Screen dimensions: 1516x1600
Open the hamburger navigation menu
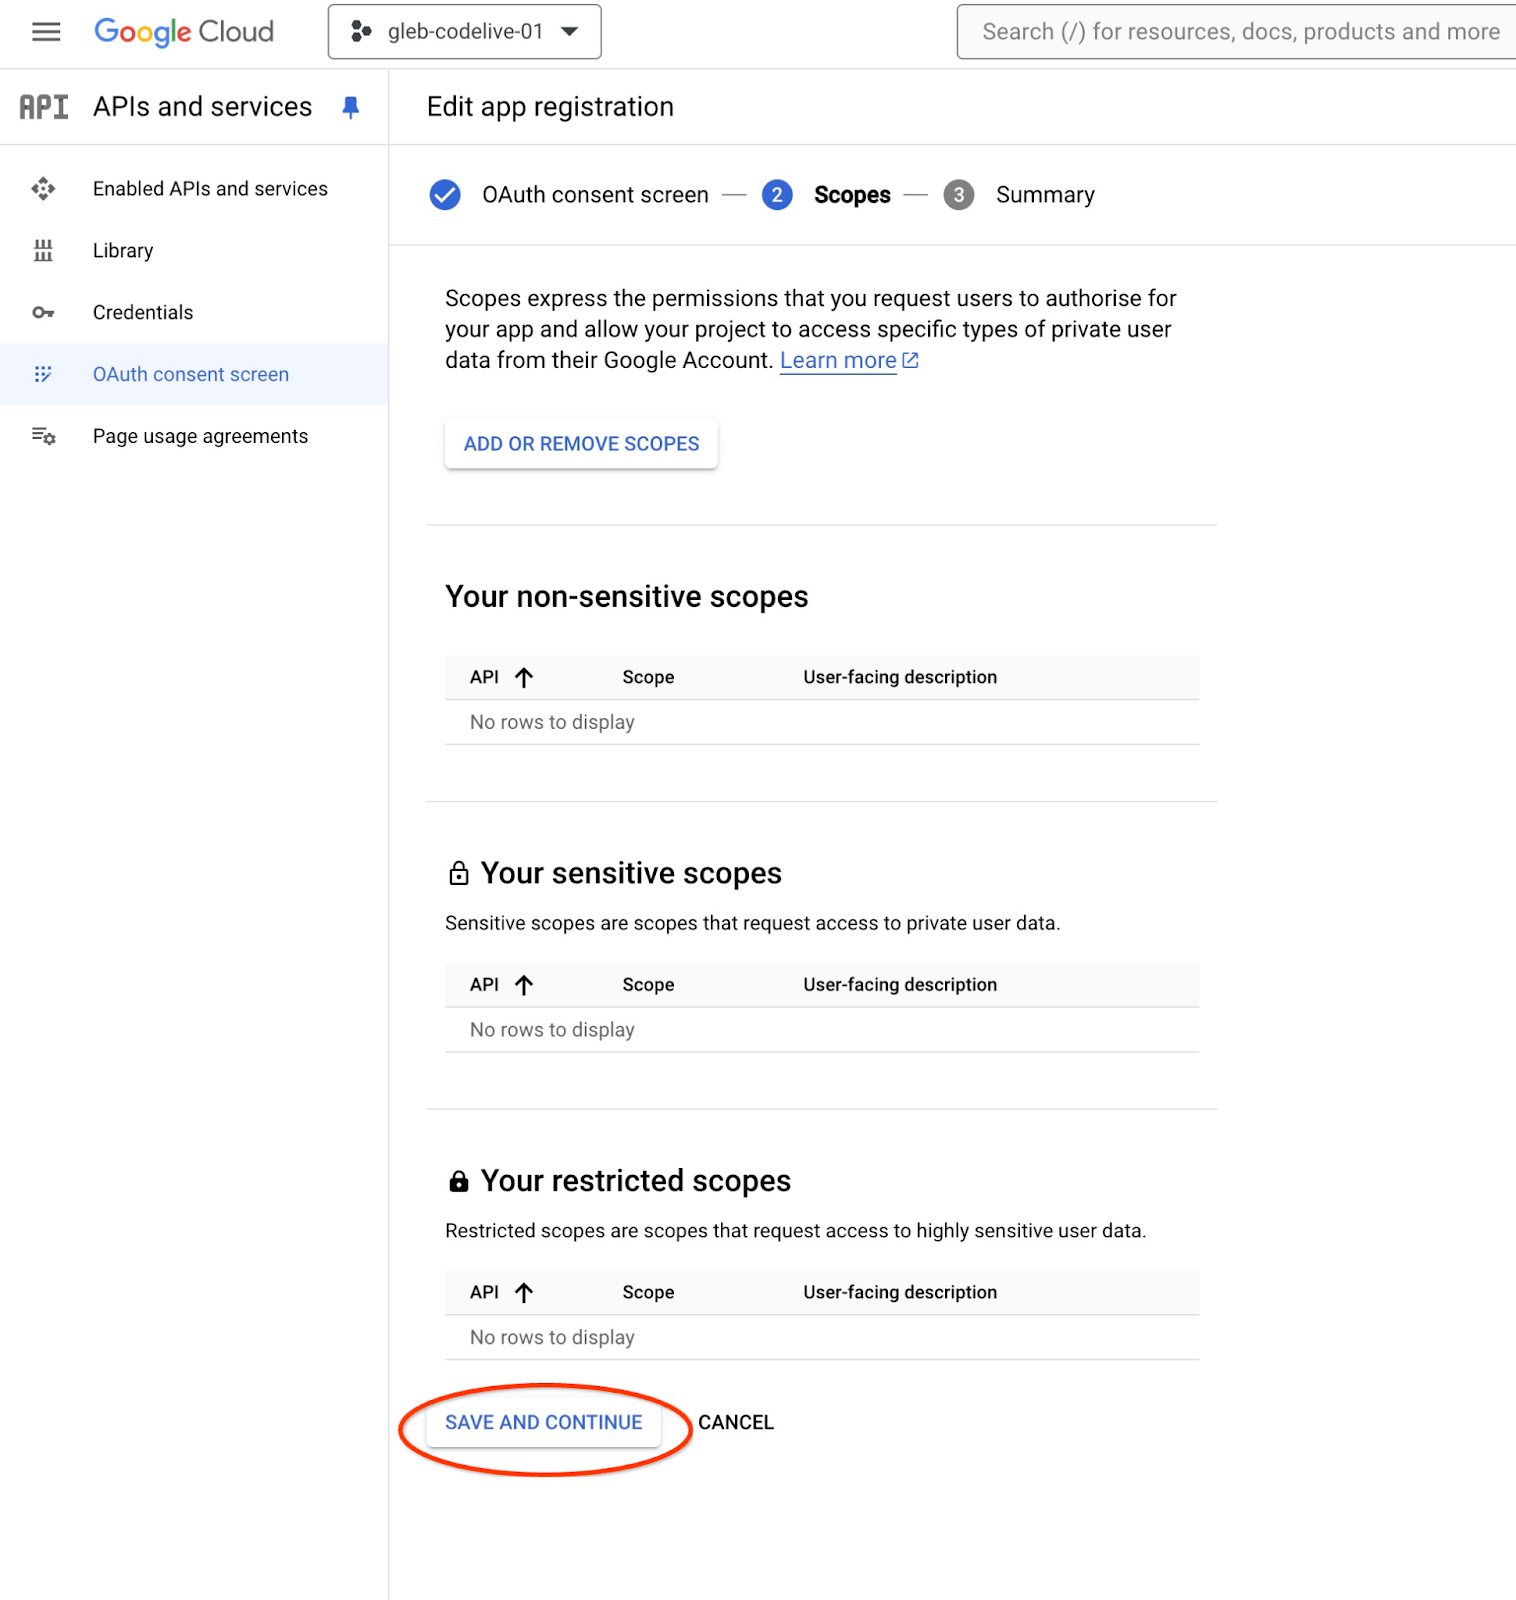click(x=46, y=32)
